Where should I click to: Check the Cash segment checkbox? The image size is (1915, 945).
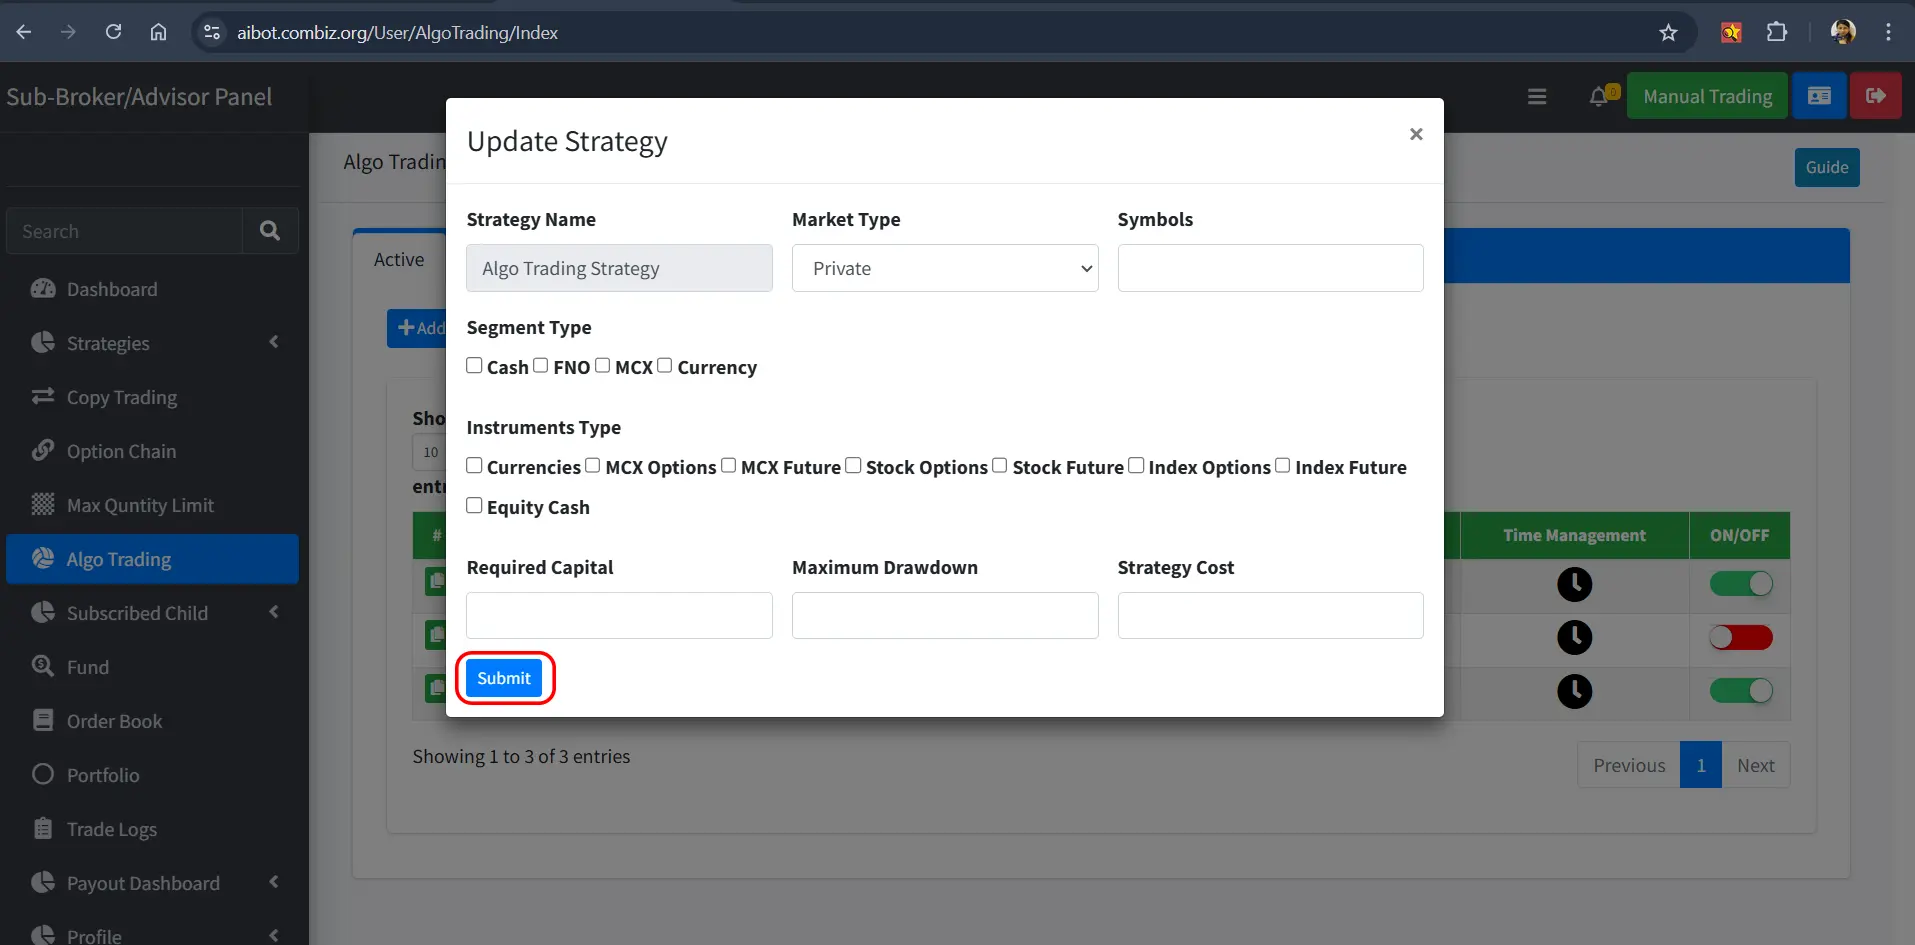tap(474, 365)
